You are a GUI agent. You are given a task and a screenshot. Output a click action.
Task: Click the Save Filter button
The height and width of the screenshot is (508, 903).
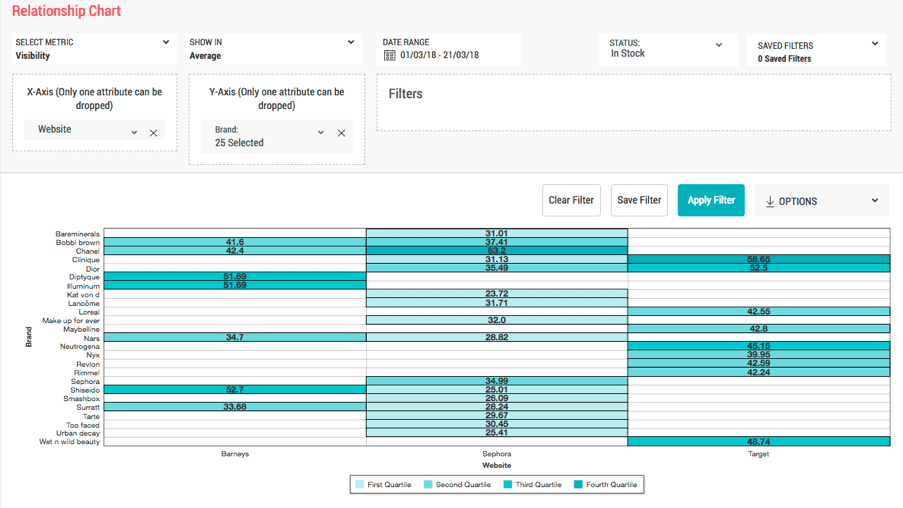tap(639, 200)
